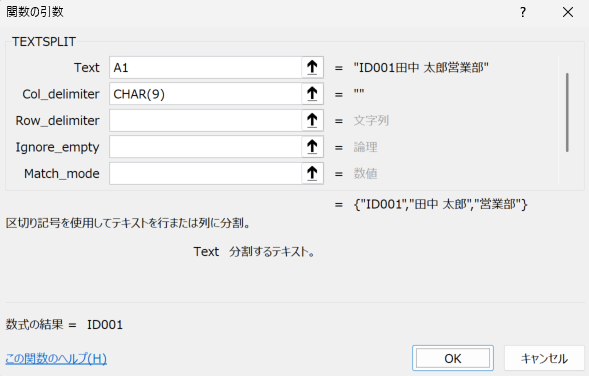Viewport: 589px width, 376px height.
Task: Click the empty Ignore_empty input field
Action: (x=205, y=147)
